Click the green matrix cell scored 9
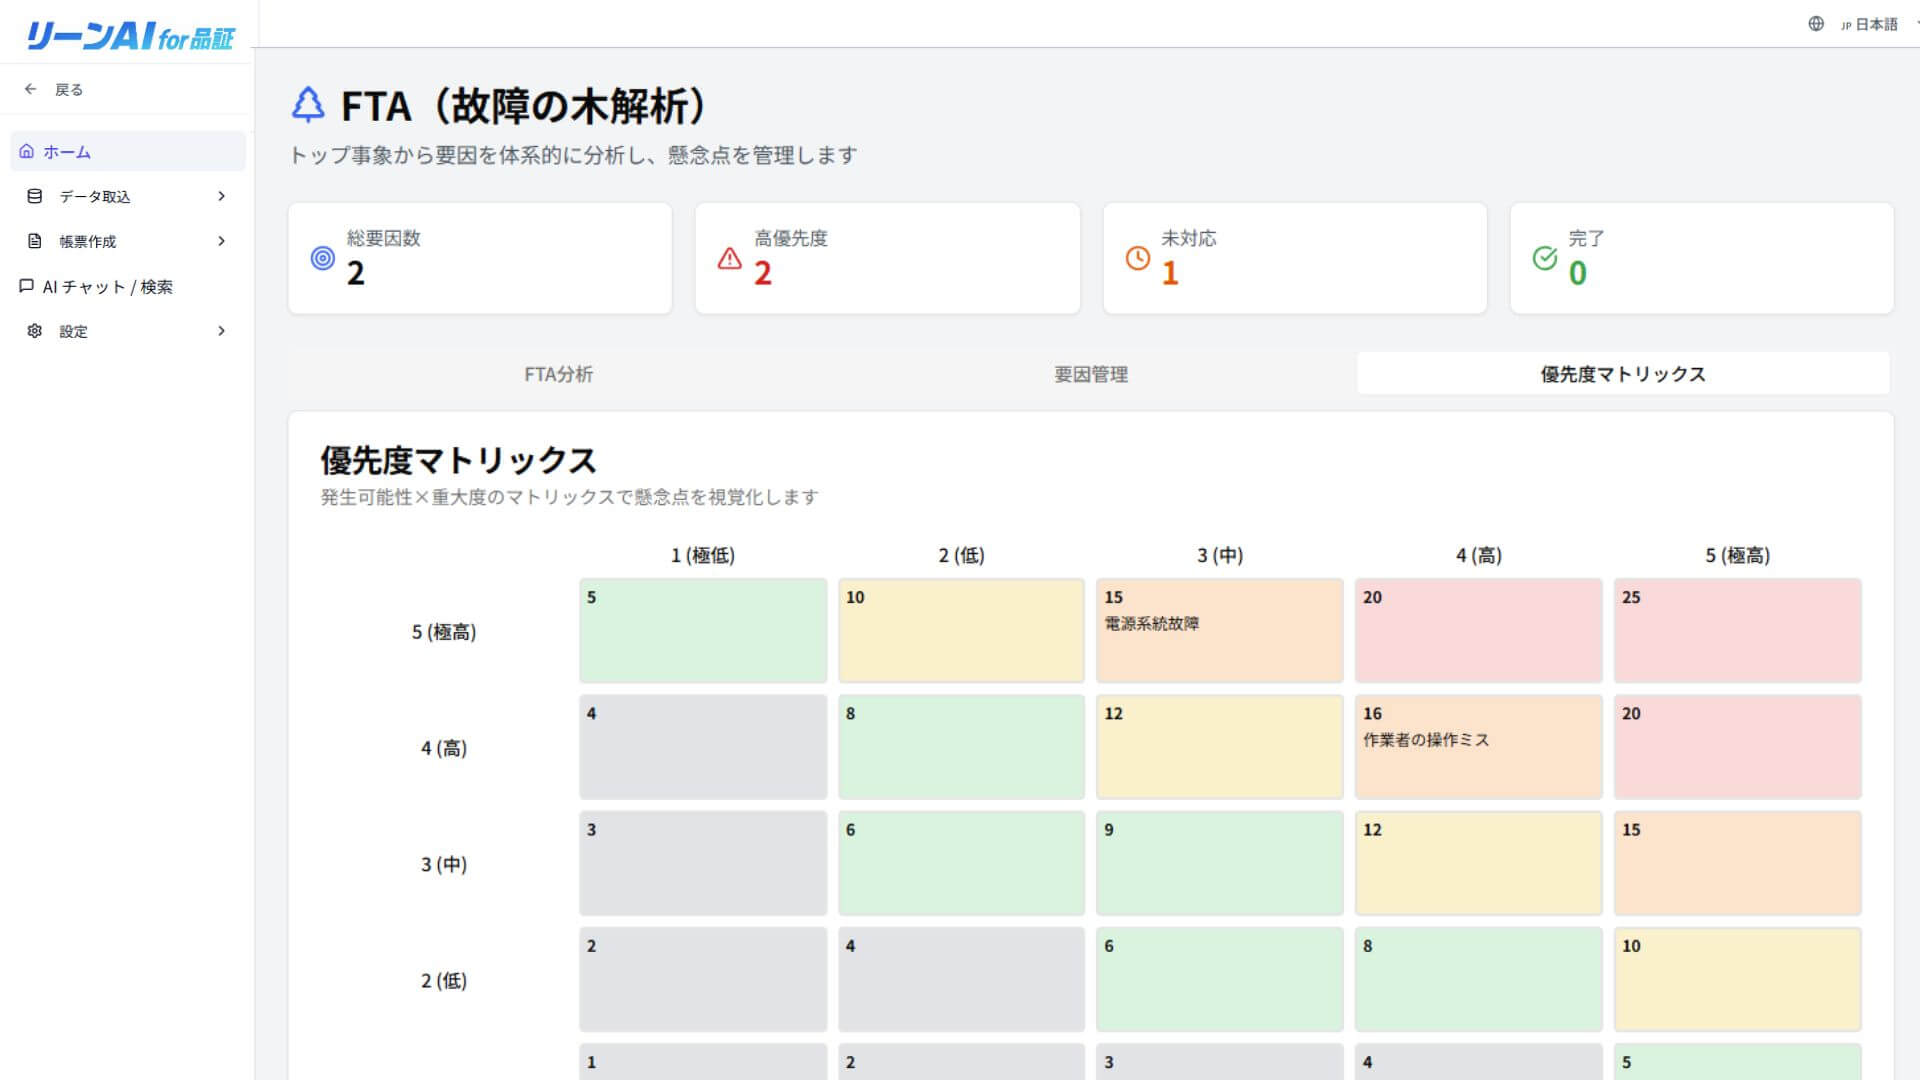Image resolution: width=1920 pixels, height=1080 pixels. [x=1219, y=863]
